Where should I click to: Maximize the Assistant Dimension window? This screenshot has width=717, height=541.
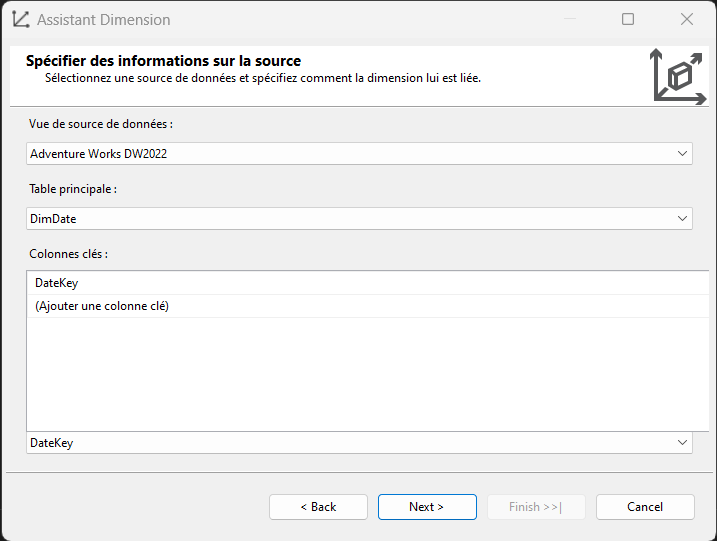coord(628,19)
